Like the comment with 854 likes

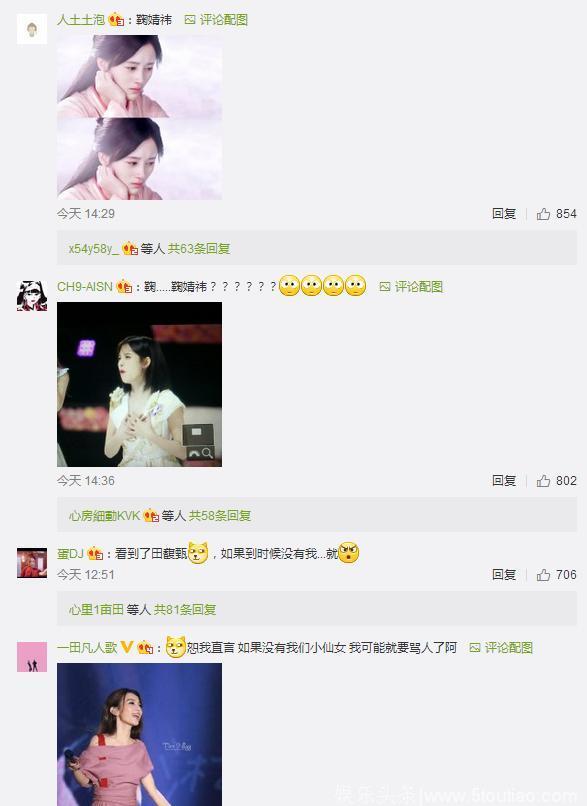(x=543, y=214)
